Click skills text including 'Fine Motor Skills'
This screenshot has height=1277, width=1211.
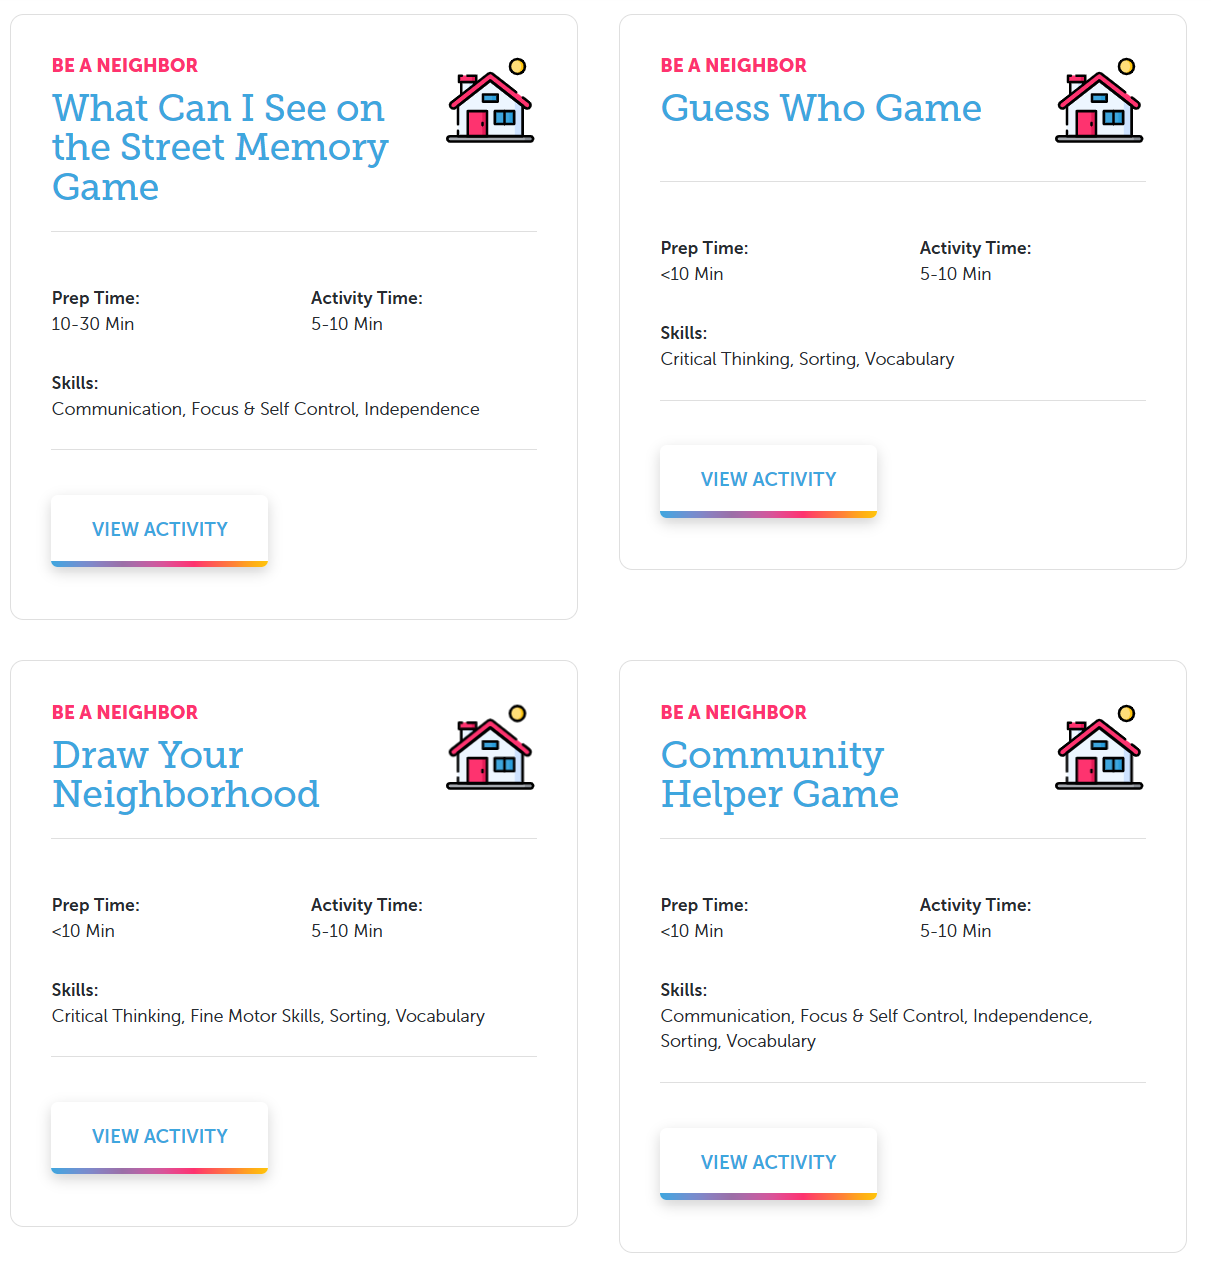pos(268,1016)
